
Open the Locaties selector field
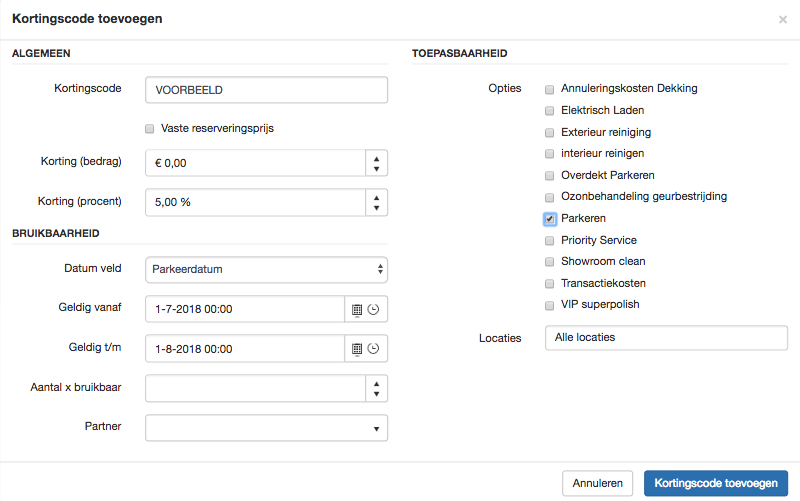(666, 338)
